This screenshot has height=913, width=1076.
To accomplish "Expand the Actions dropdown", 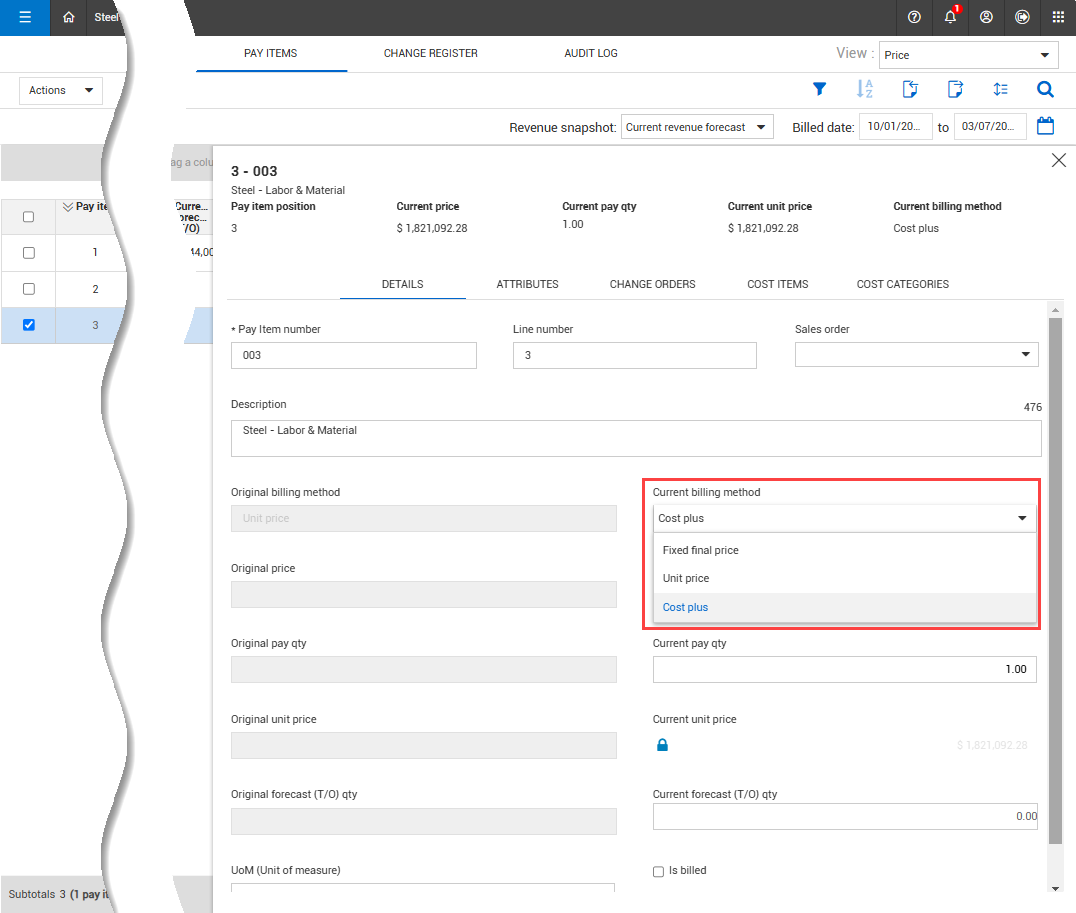I will pos(62,90).
